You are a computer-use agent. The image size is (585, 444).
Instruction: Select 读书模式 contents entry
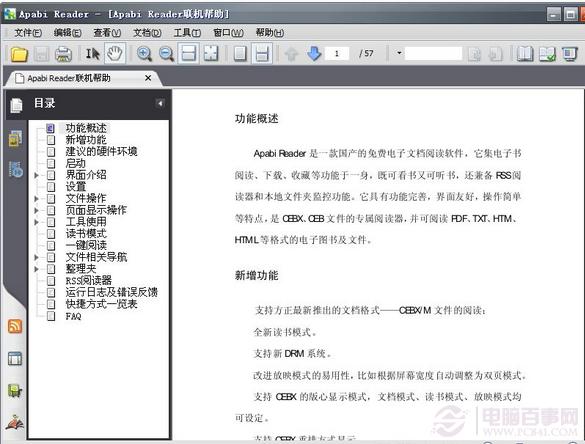click(86, 234)
